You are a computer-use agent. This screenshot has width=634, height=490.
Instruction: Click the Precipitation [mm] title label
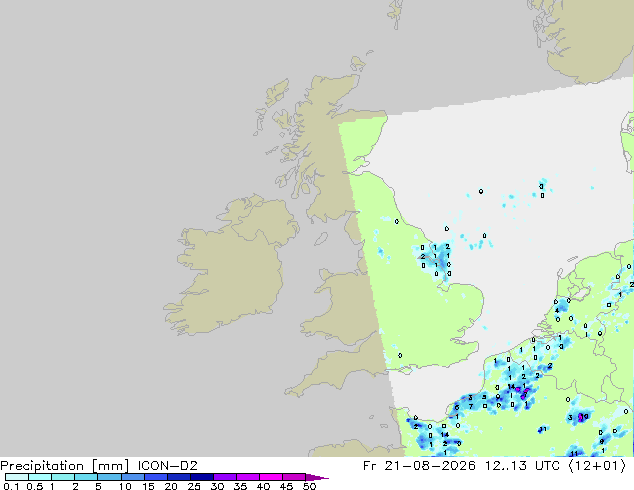click(65, 466)
